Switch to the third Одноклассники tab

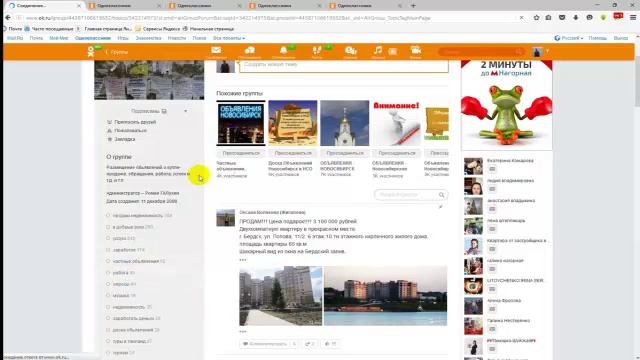[205, 6]
